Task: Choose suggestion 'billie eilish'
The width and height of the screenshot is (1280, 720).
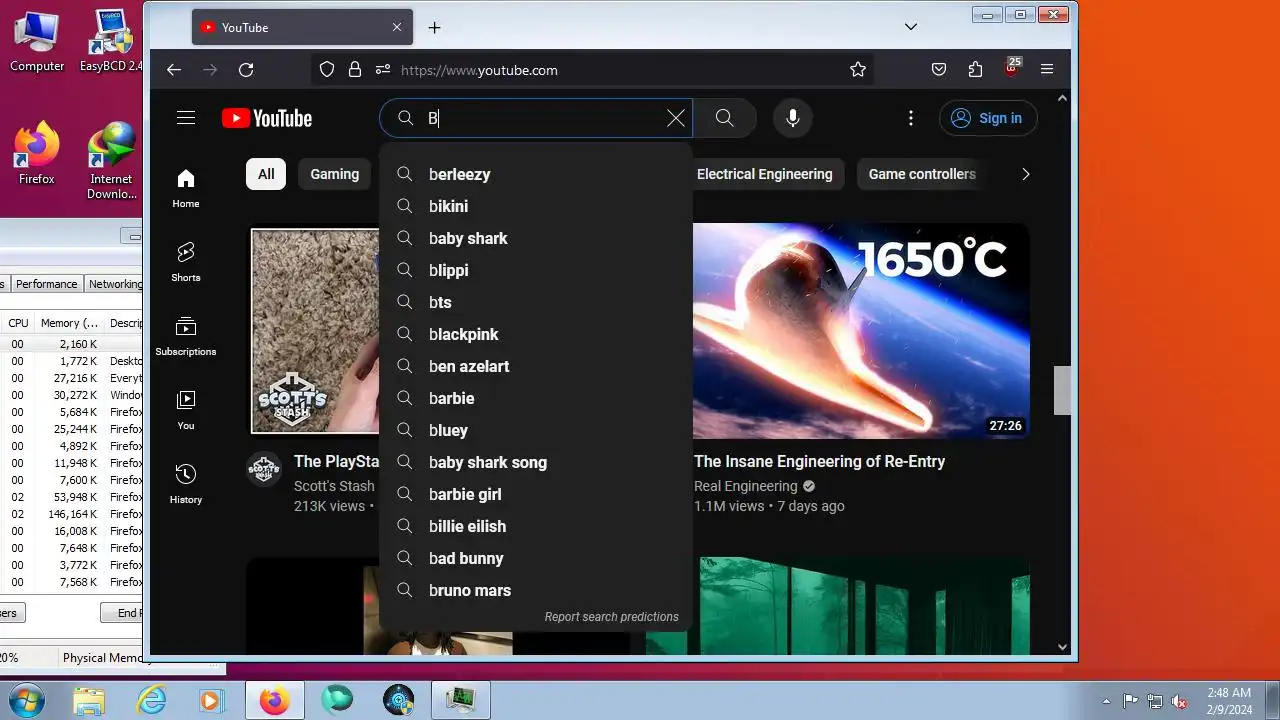Action: coord(536,526)
